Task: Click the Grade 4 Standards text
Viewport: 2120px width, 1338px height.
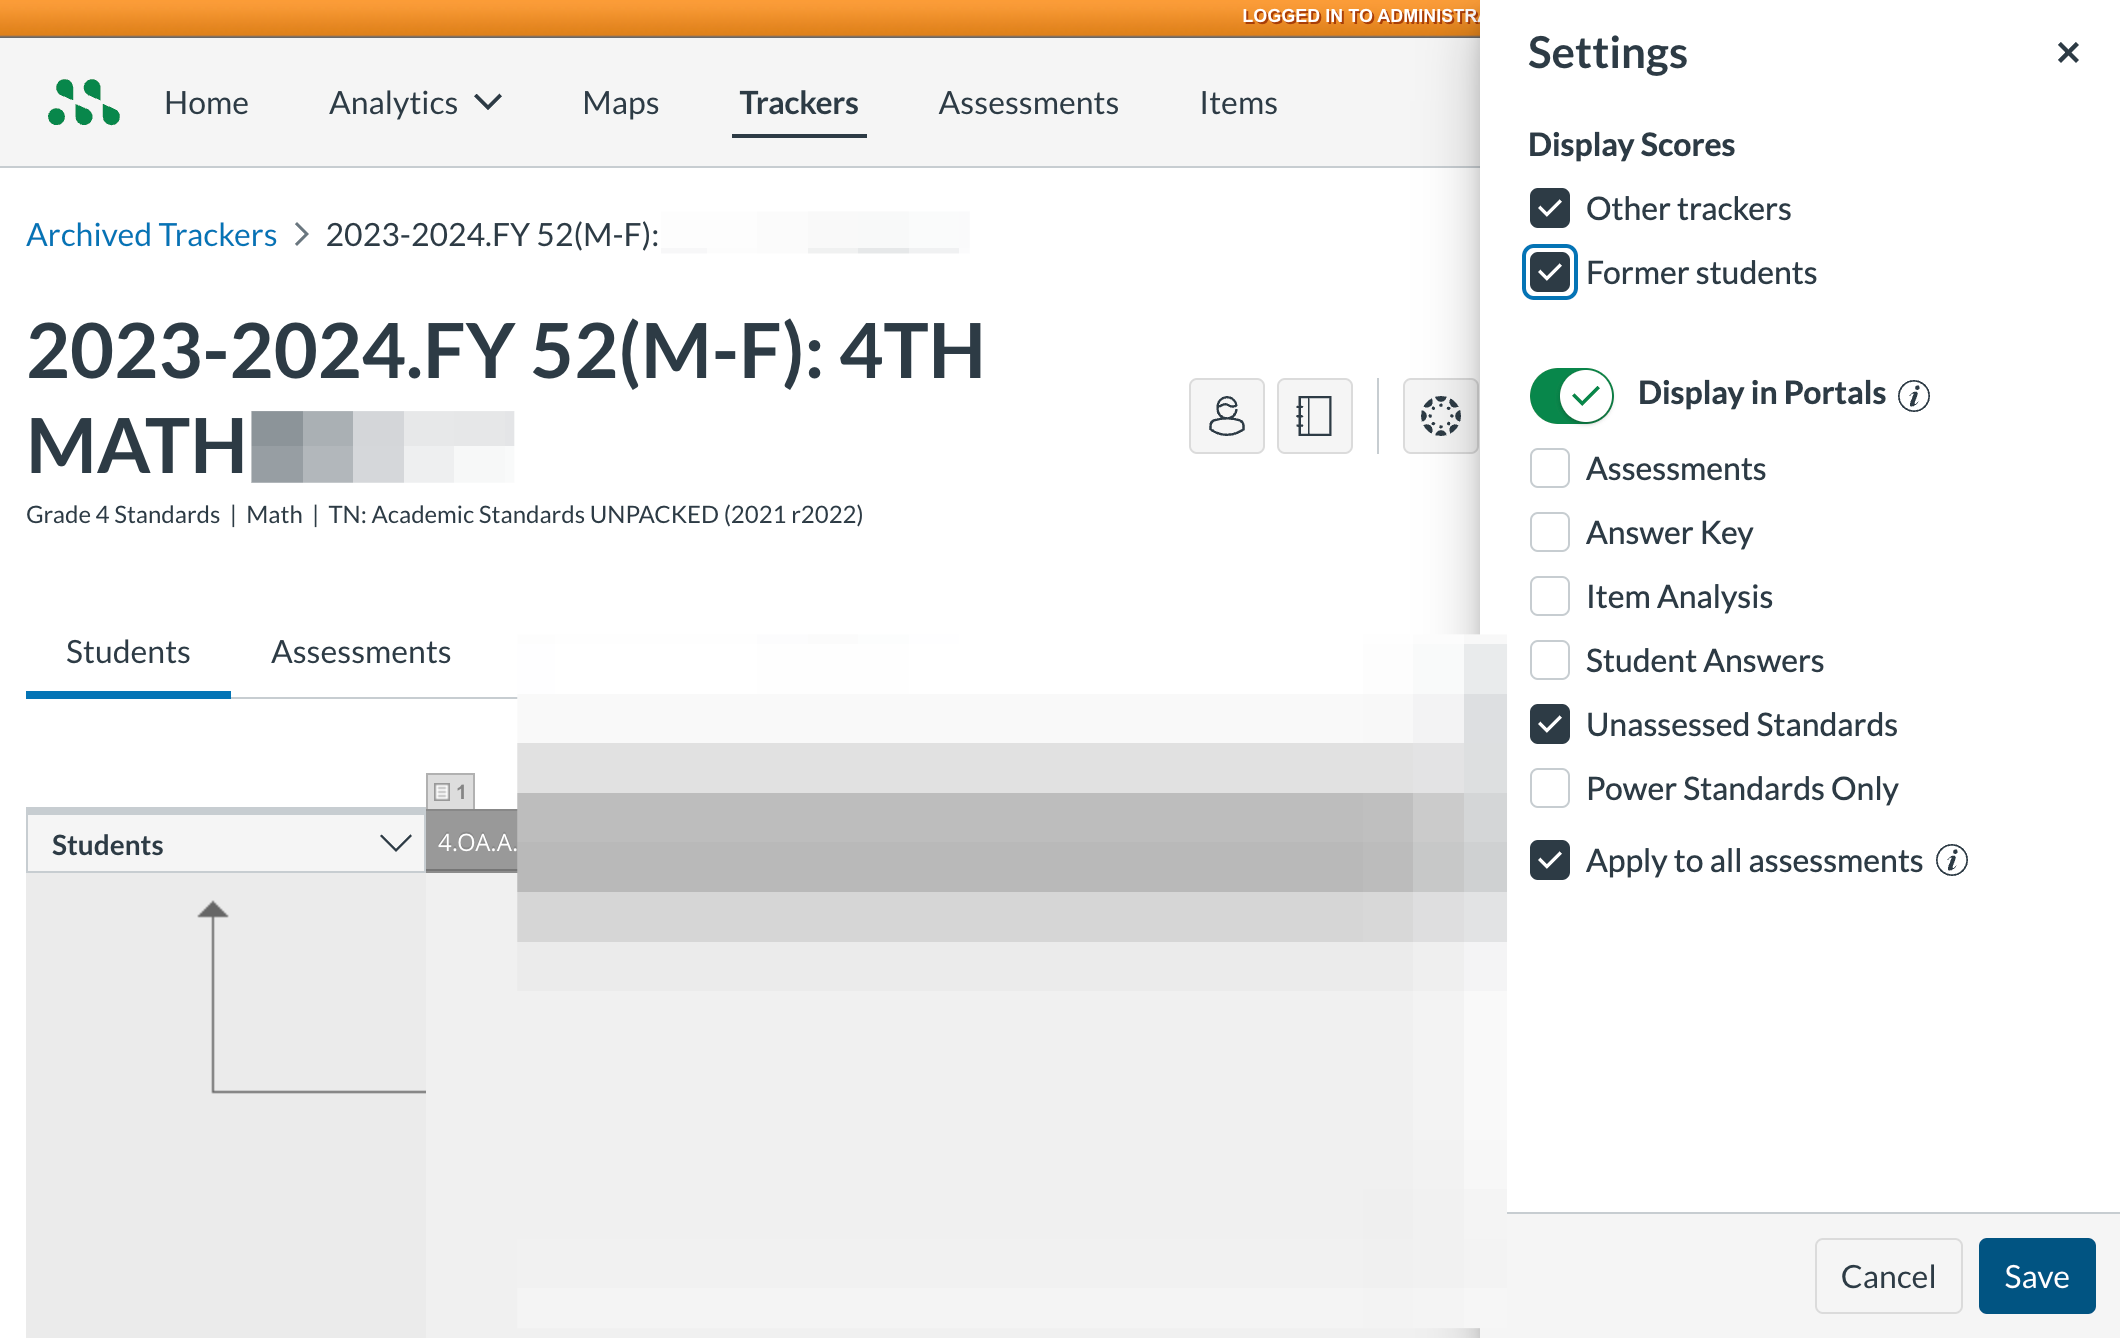Action: [x=123, y=514]
